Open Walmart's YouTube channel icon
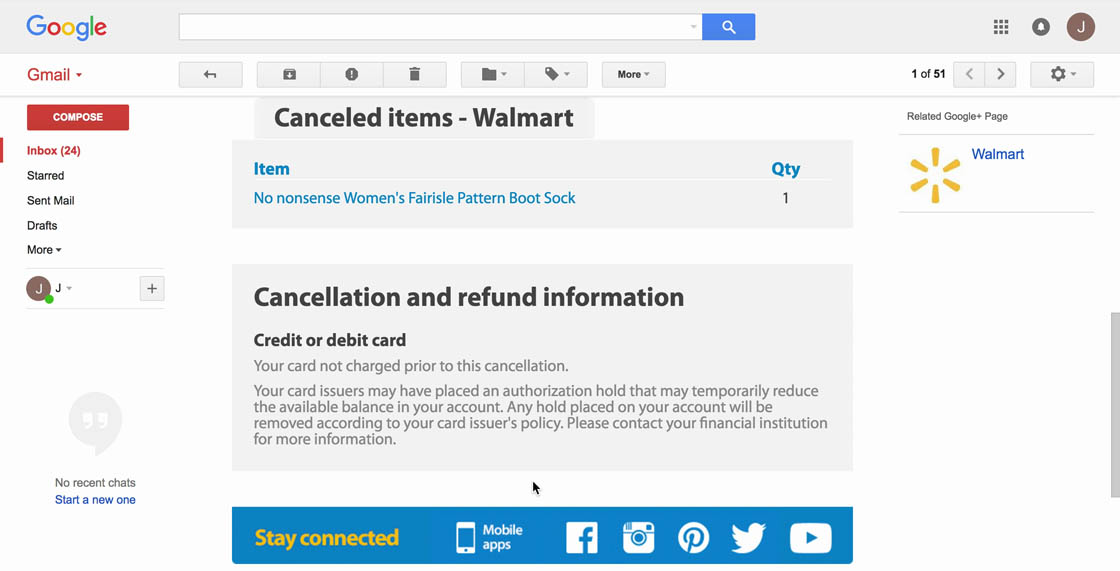 810,537
